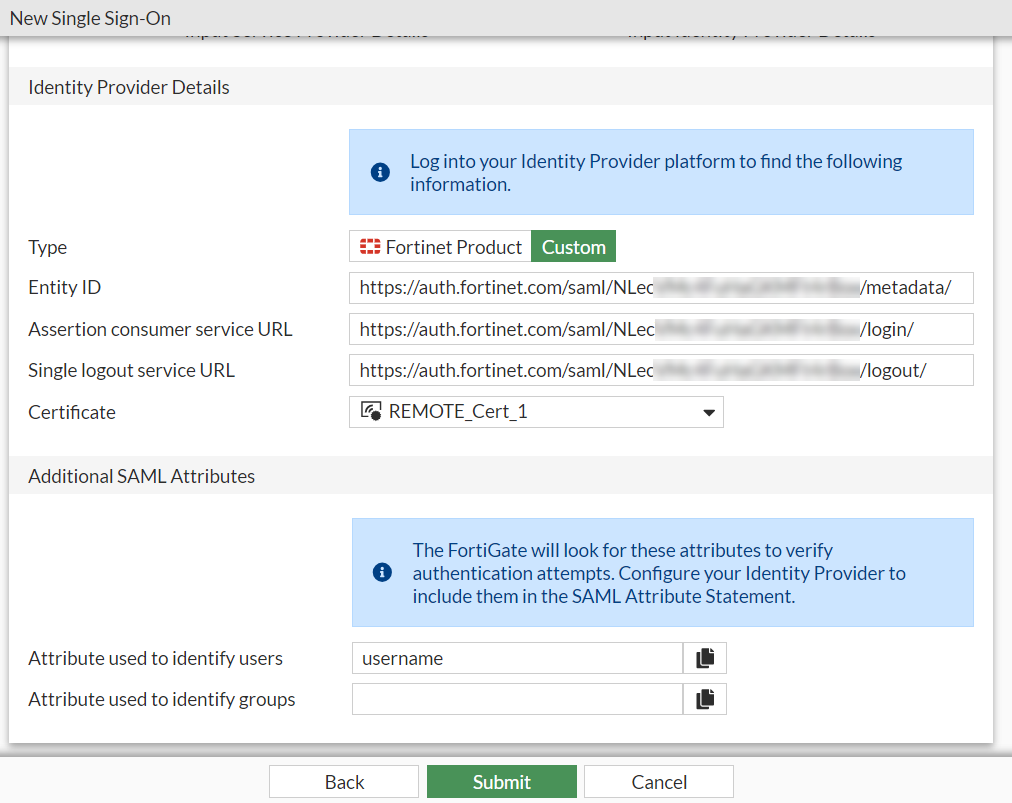Click the copy icon next to username field
Viewport: 1012px width, 803px height.
[x=705, y=658]
